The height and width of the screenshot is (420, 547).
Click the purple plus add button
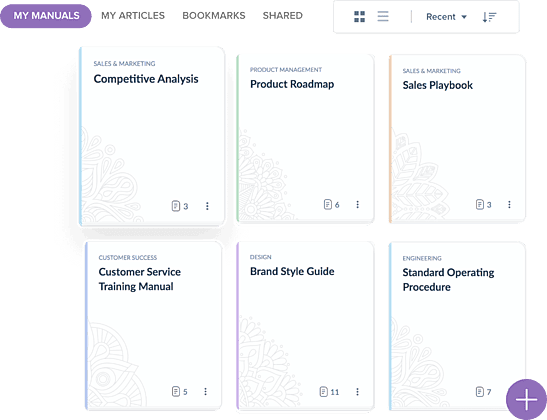pyautogui.click(x=526, y=399)
